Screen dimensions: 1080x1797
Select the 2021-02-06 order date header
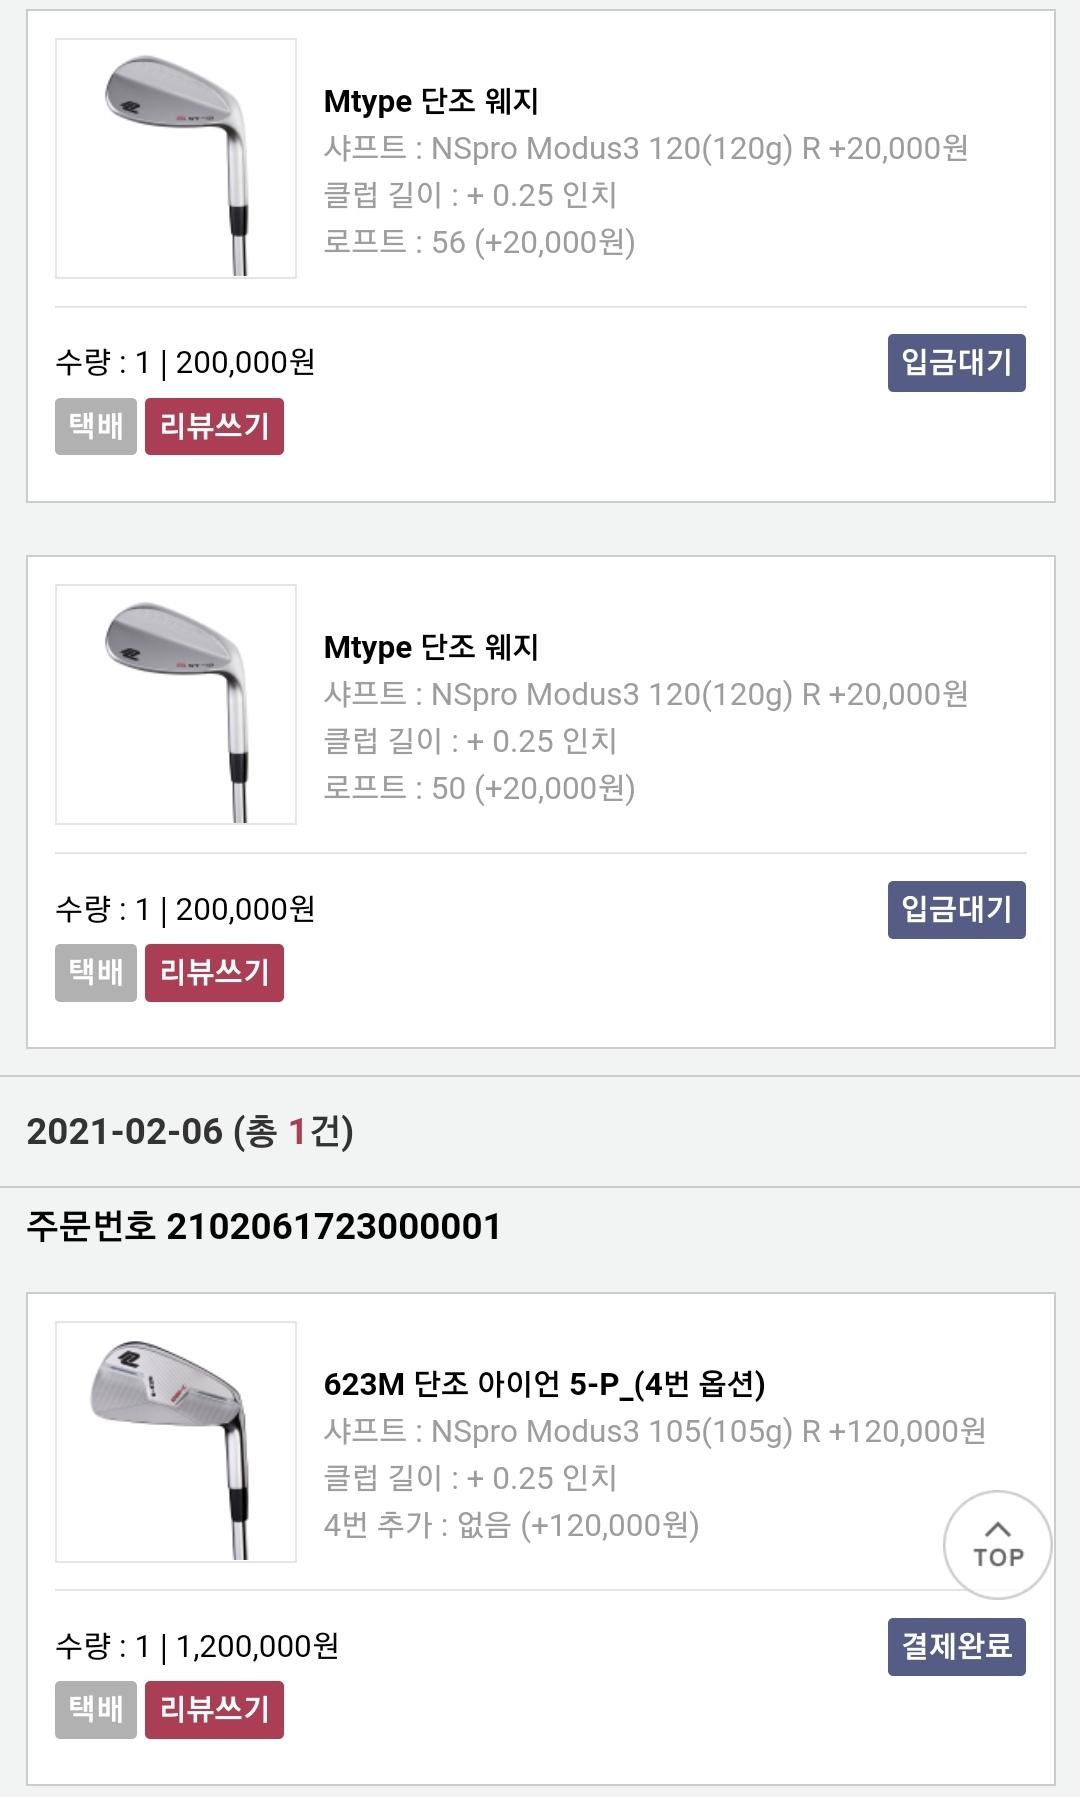tap(190, 1132)
